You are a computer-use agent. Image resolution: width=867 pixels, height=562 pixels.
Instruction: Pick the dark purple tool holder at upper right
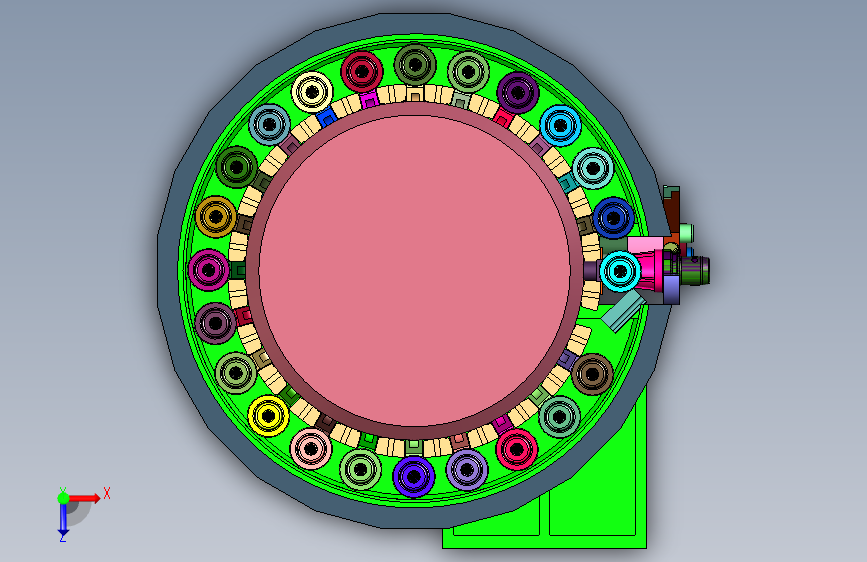tap(518, 93)
